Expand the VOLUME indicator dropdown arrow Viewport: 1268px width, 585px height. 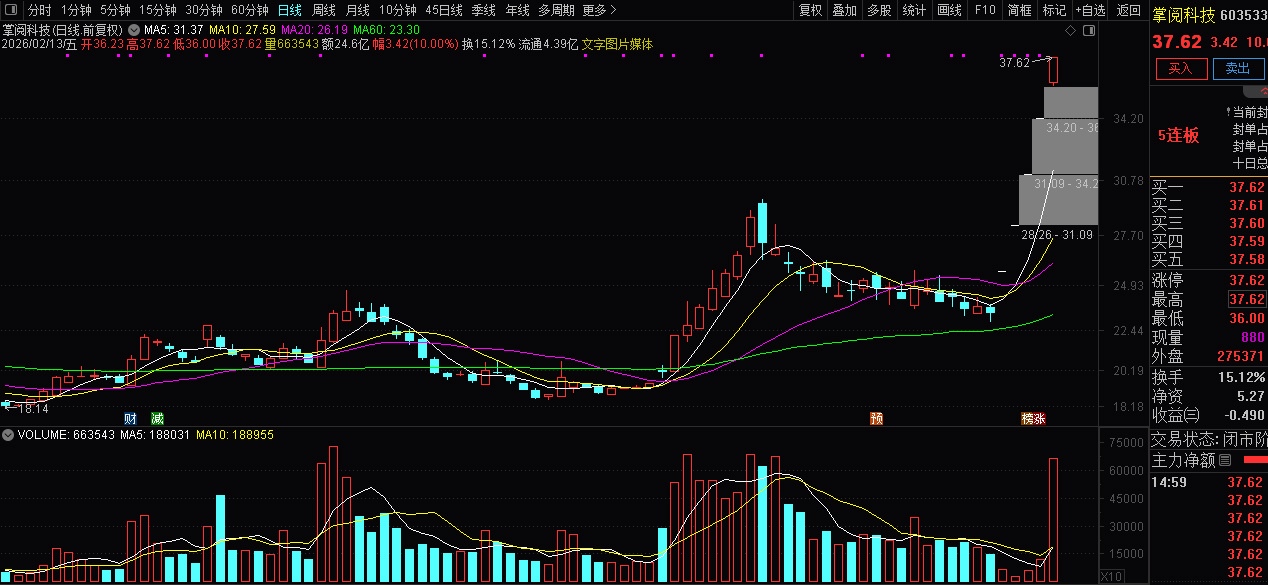pyautogui.click(x=8, y=435)
